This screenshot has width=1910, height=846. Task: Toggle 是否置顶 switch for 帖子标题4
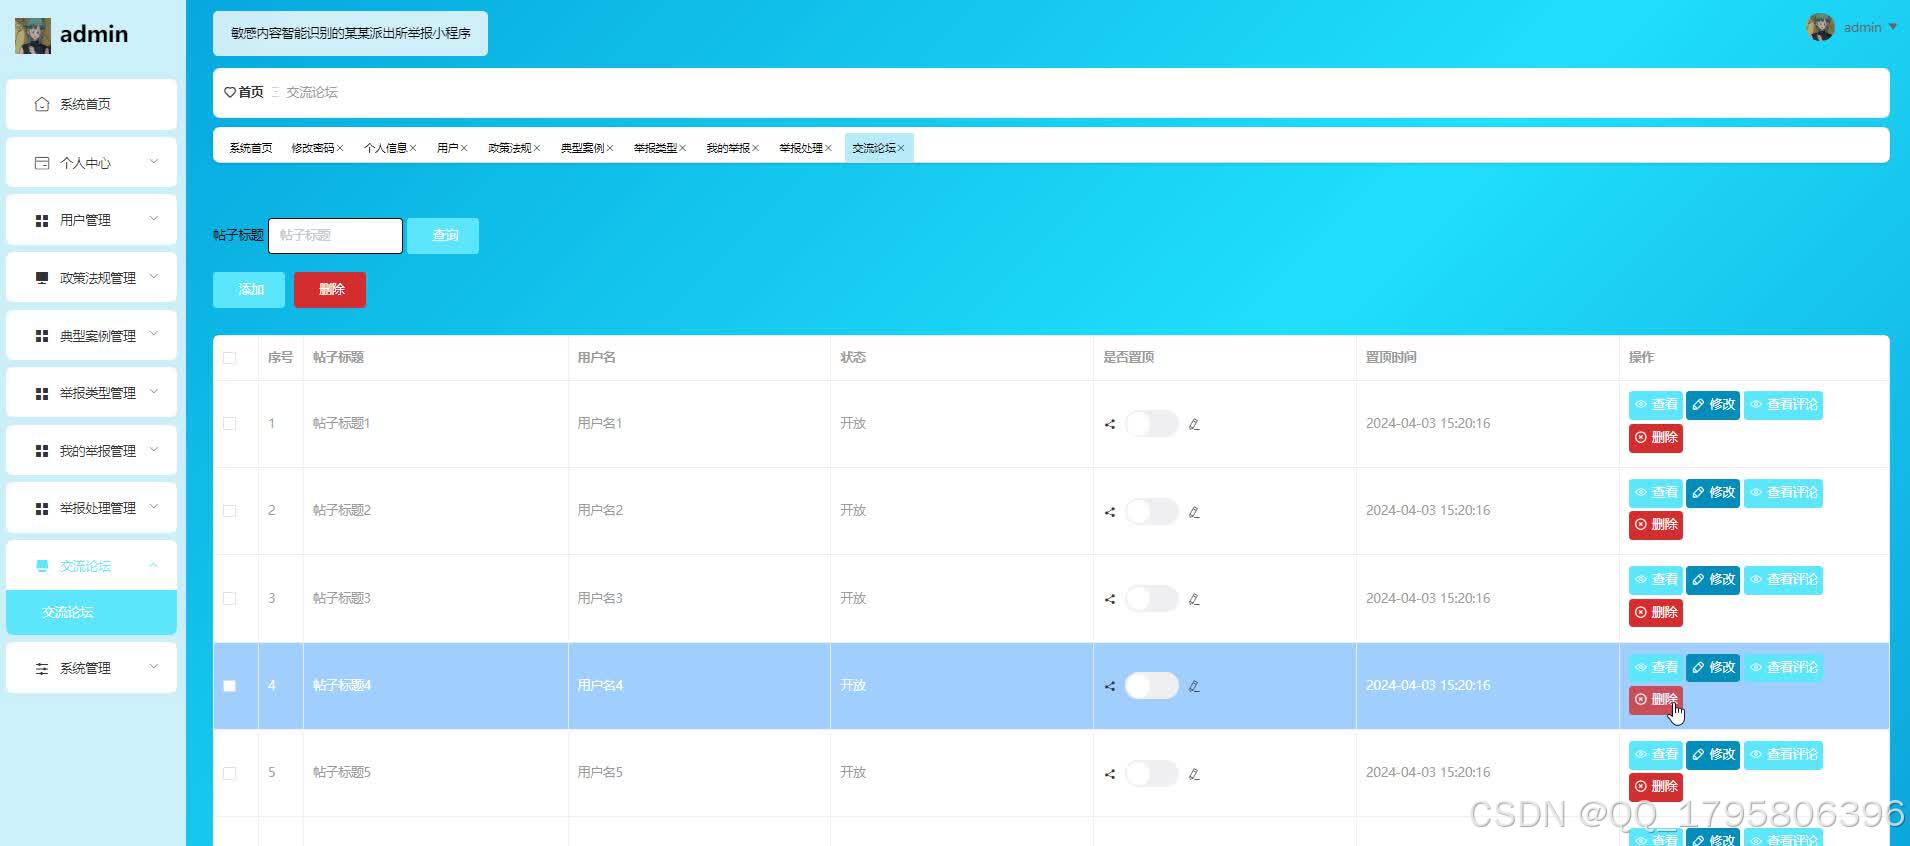tap(1151, 686)
